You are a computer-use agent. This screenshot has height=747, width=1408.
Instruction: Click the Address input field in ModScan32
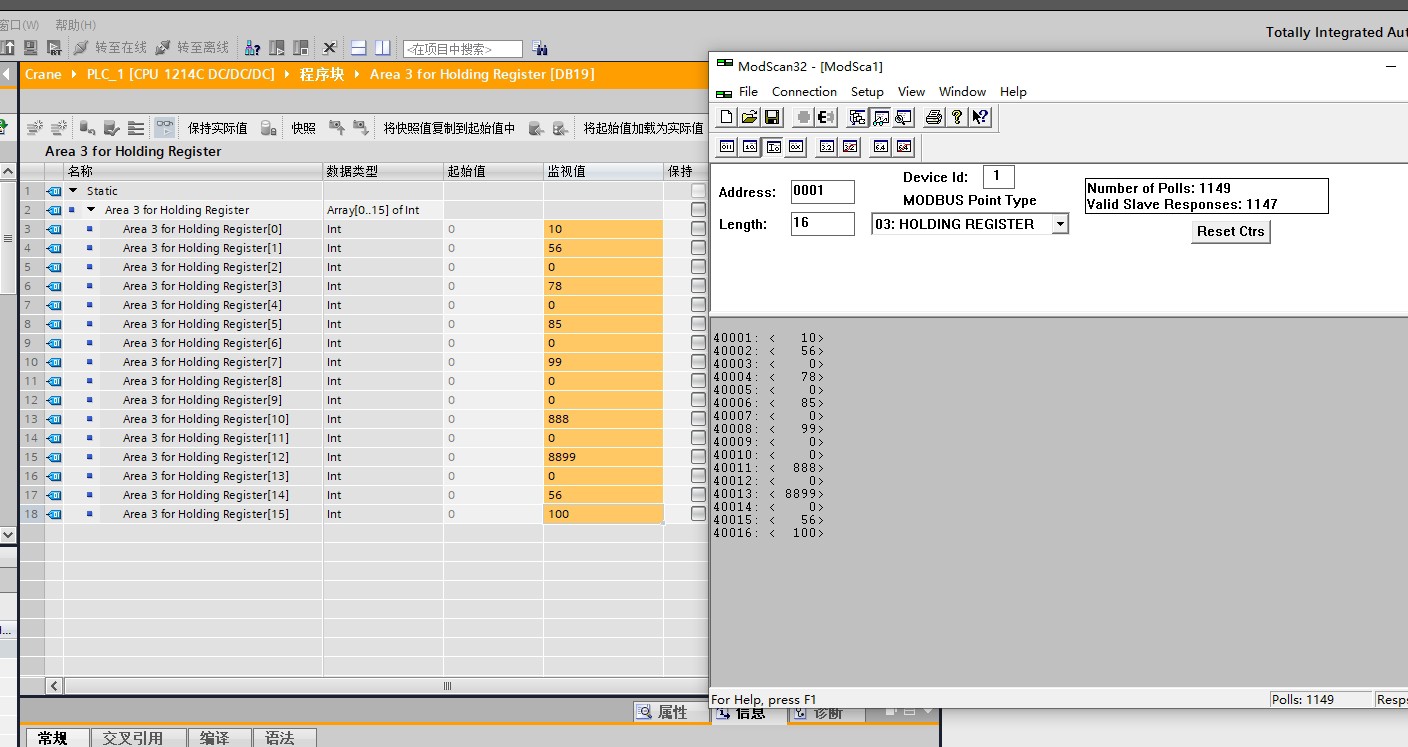point(822,191)
